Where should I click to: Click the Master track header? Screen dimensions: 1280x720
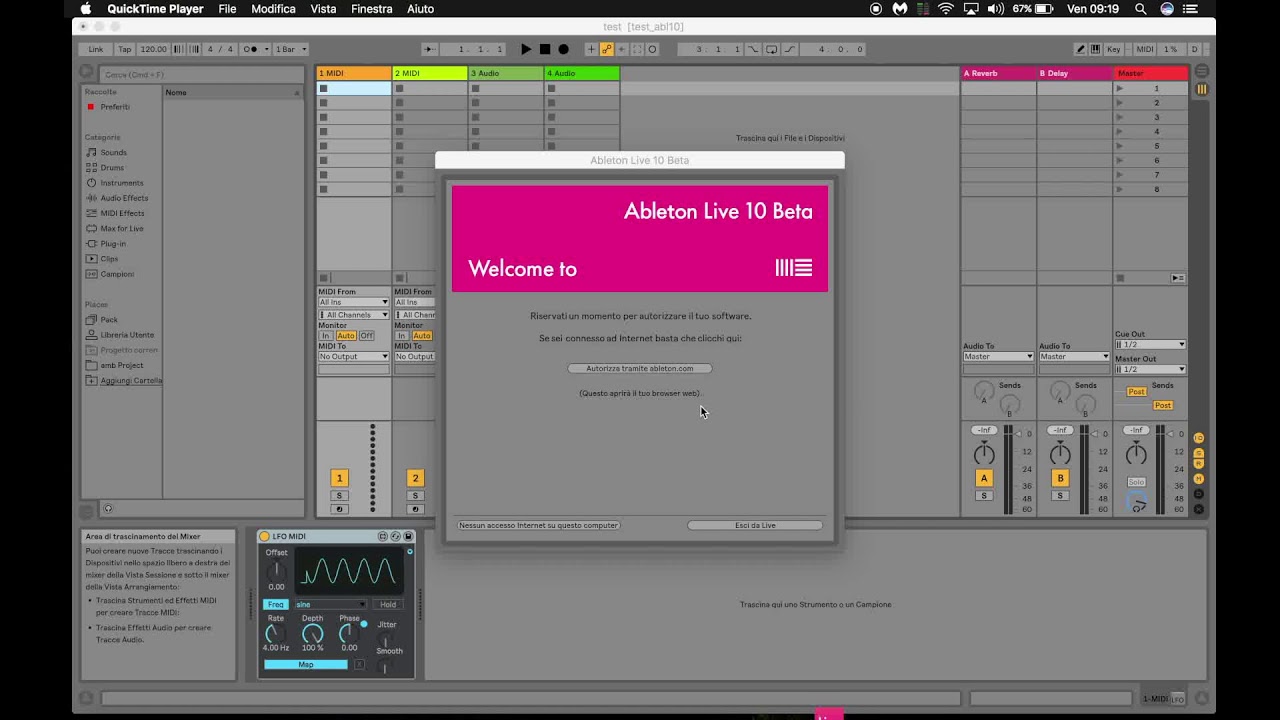click(x=1151, y=73)
